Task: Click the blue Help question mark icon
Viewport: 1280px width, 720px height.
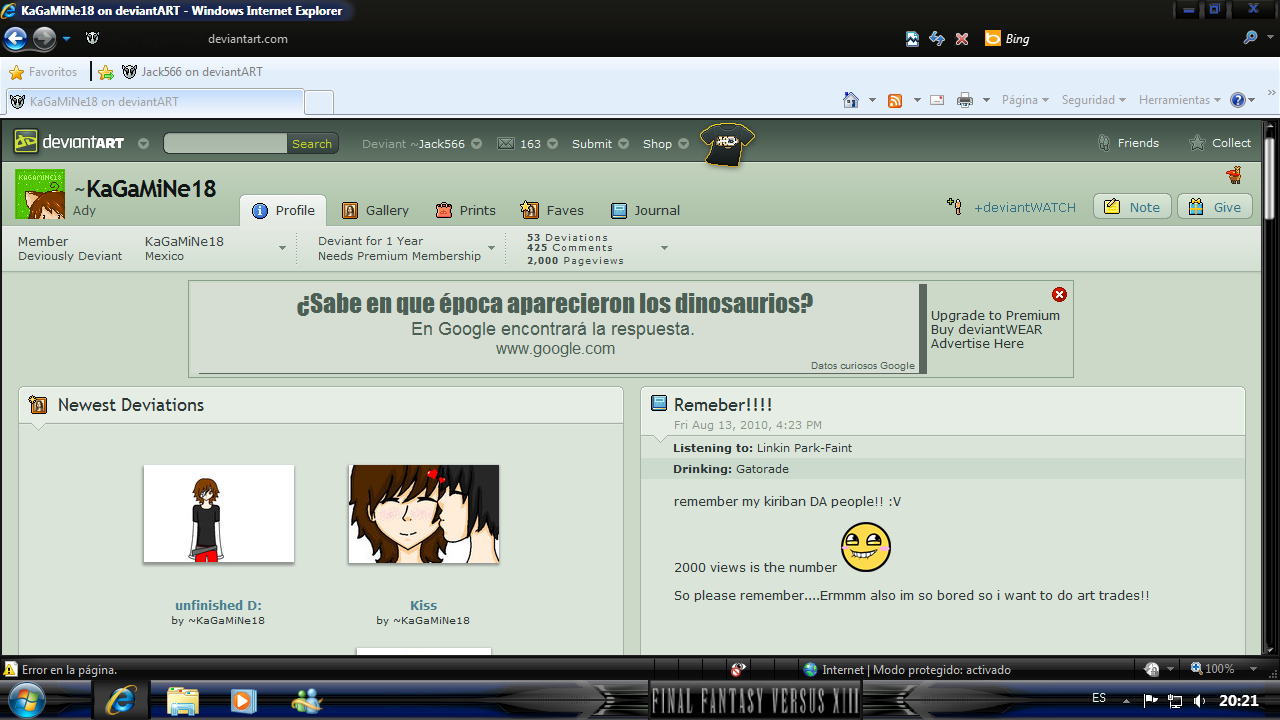Action: pos(1238,100)
